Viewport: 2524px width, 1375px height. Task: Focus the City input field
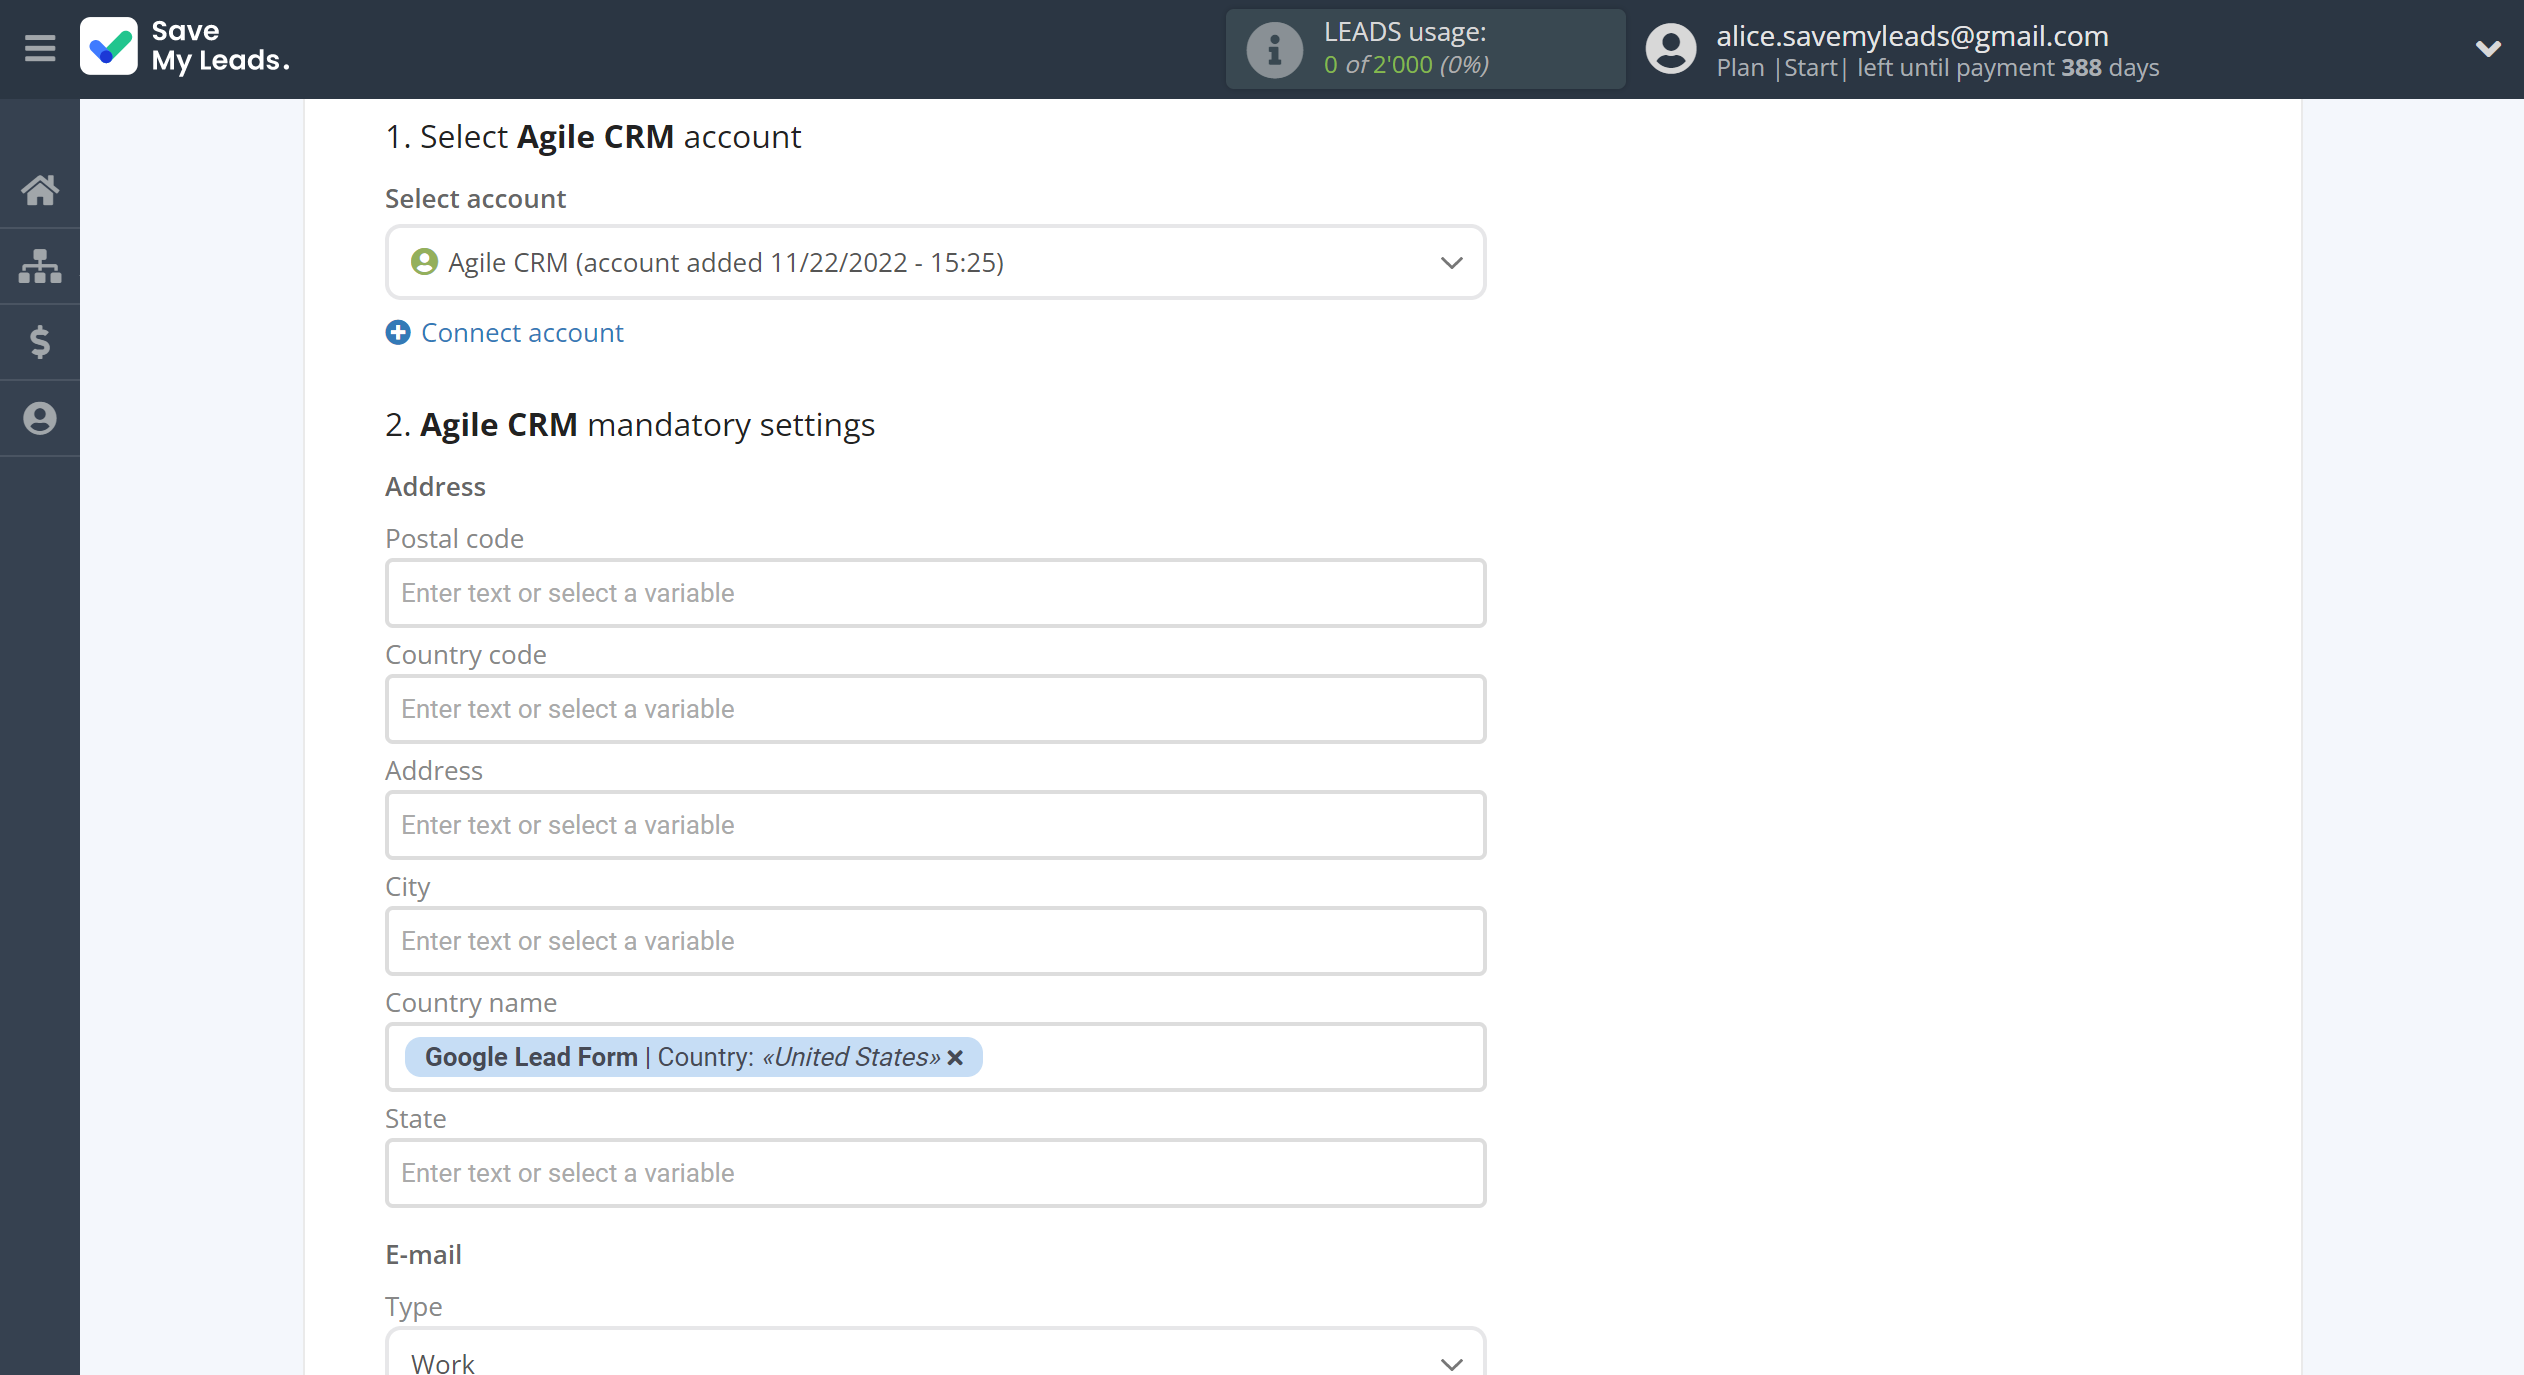tap(935, 941)
